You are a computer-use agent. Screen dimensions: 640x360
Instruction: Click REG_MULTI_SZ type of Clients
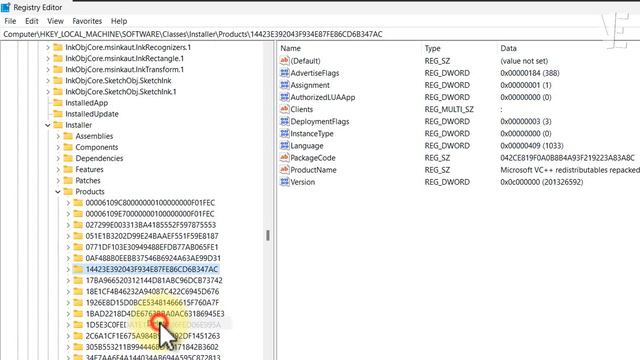coord(449,109)
